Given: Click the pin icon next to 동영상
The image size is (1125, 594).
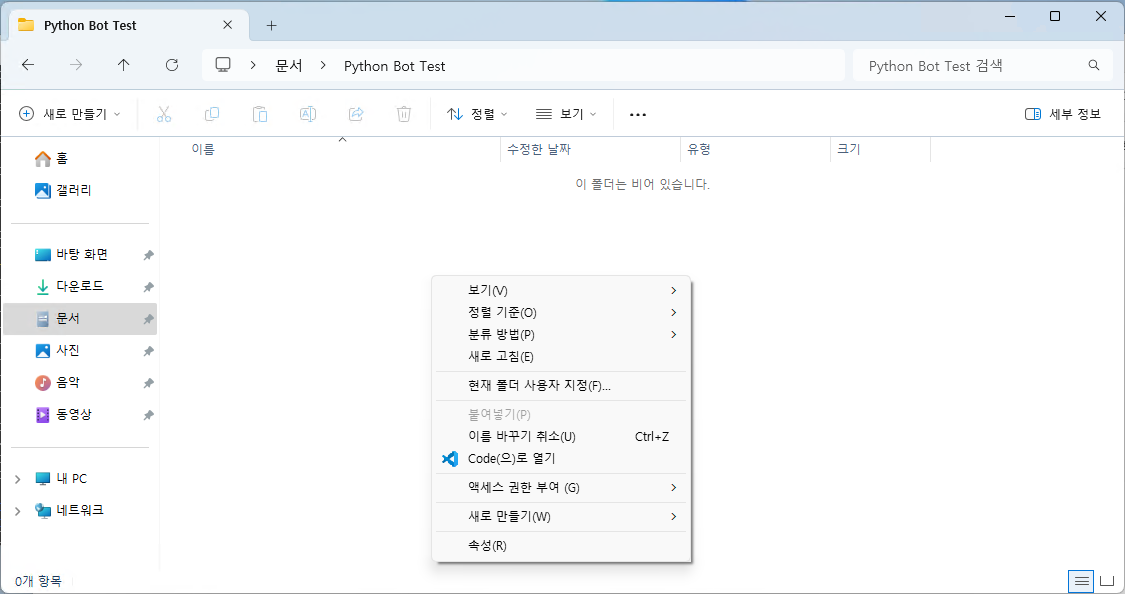Looking at the screenshot, I should pos(148,415).
